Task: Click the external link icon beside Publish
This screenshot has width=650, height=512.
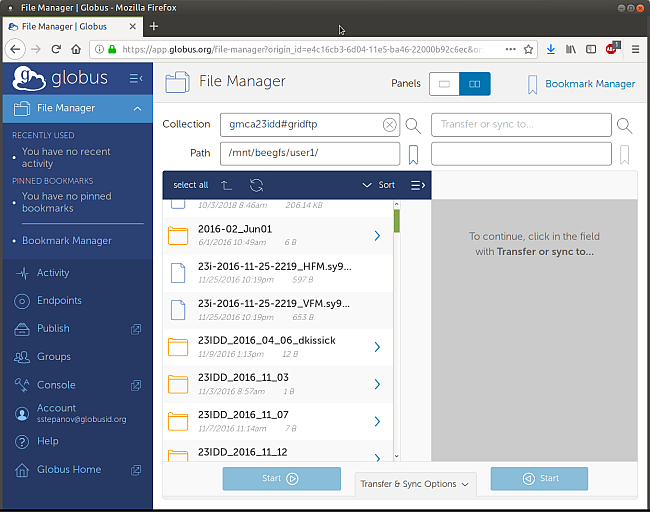Action: click(136, 329)
